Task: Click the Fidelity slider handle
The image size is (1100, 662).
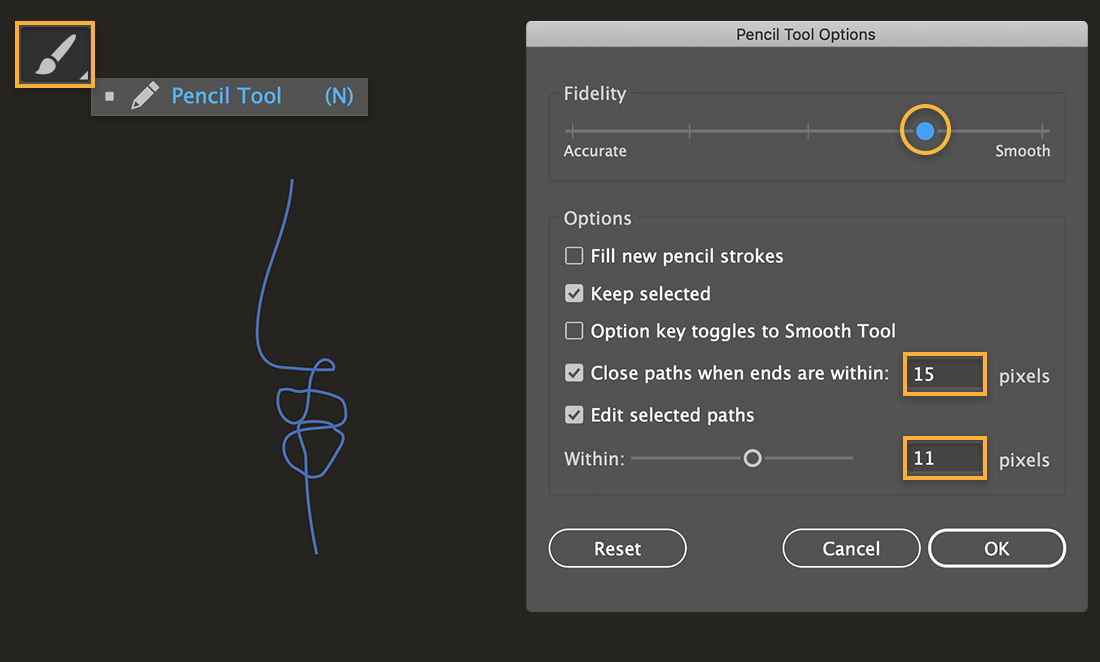Action: (925, 130)
